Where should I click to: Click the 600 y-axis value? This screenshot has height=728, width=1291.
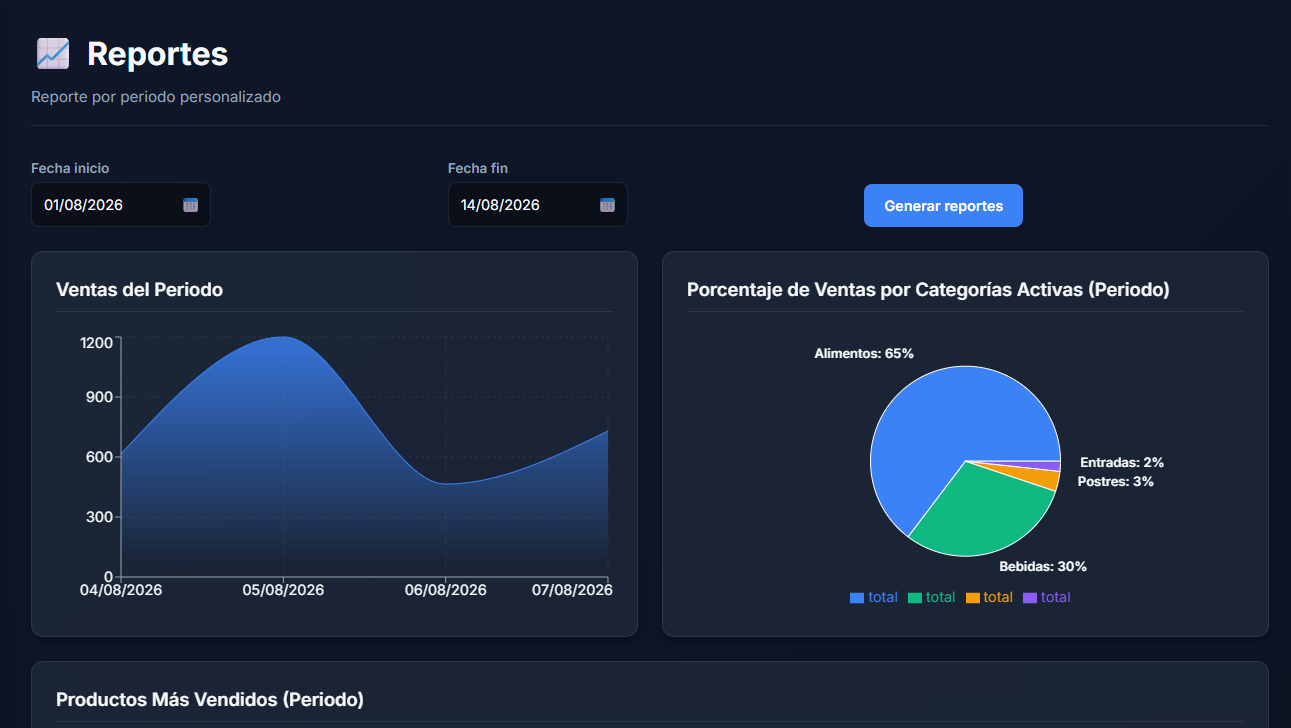click(x=101, y=457)
